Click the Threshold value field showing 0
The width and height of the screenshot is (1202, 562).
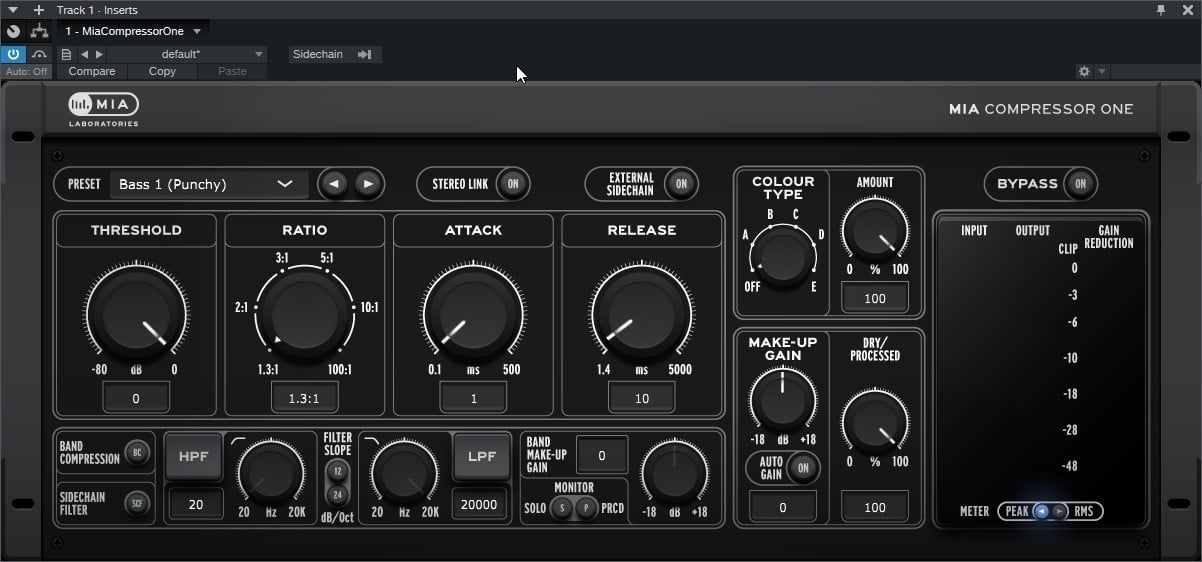(136, 398)
